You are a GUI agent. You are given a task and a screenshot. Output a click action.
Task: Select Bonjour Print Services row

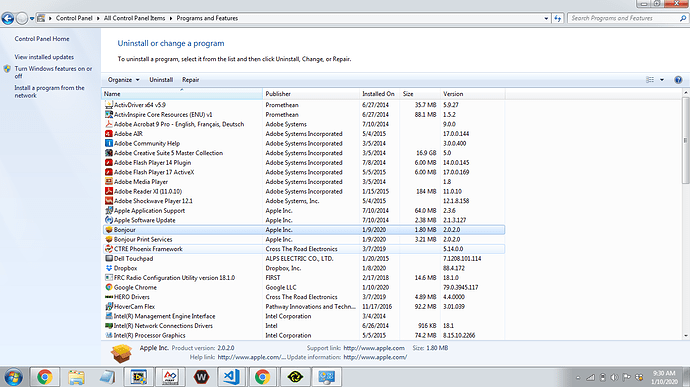point(304,240)
